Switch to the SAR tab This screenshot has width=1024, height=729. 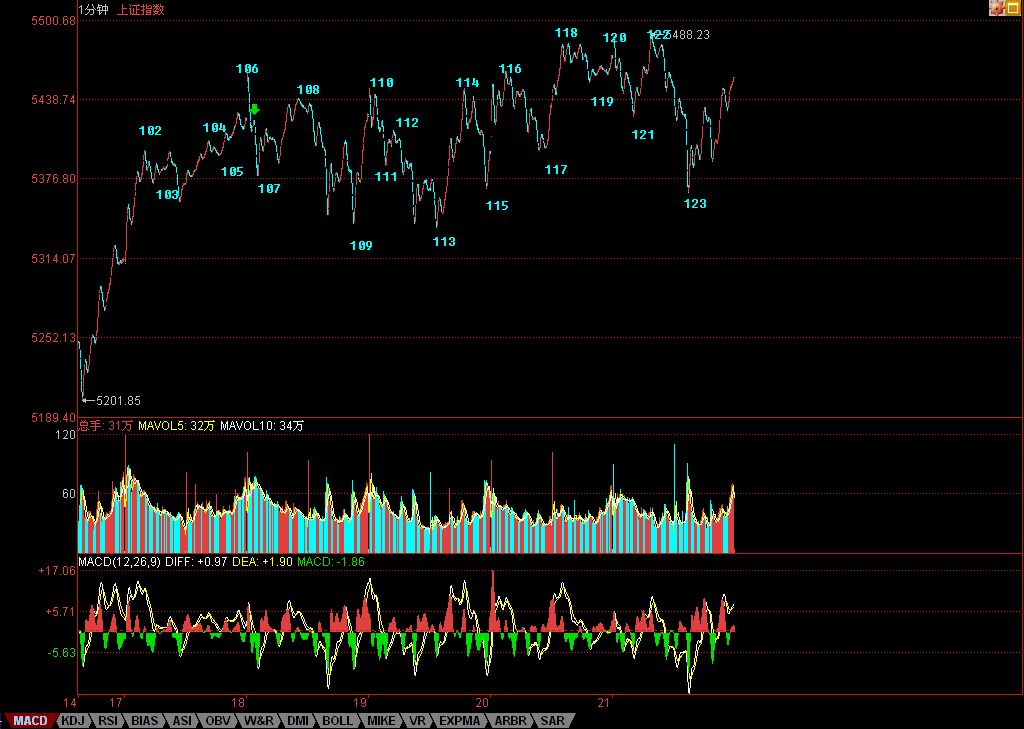(552, 720)
